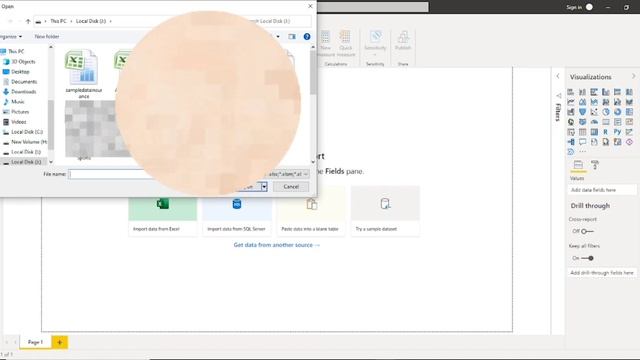Select the Funnel visual
This screenshot has height=360, width=640.
(x=582, y=112)
